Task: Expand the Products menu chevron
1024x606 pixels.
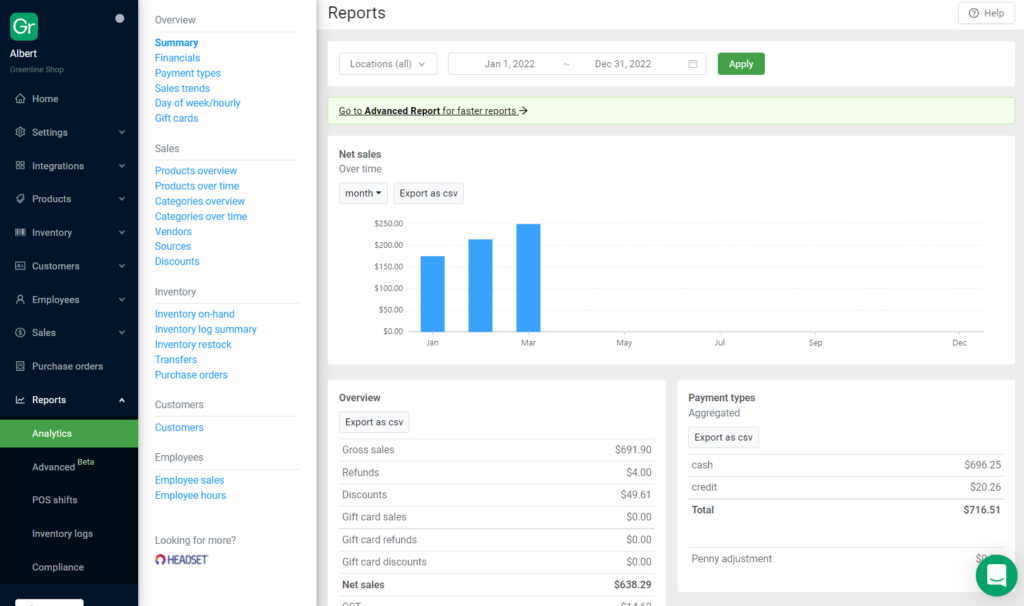Action: [122, 199]
